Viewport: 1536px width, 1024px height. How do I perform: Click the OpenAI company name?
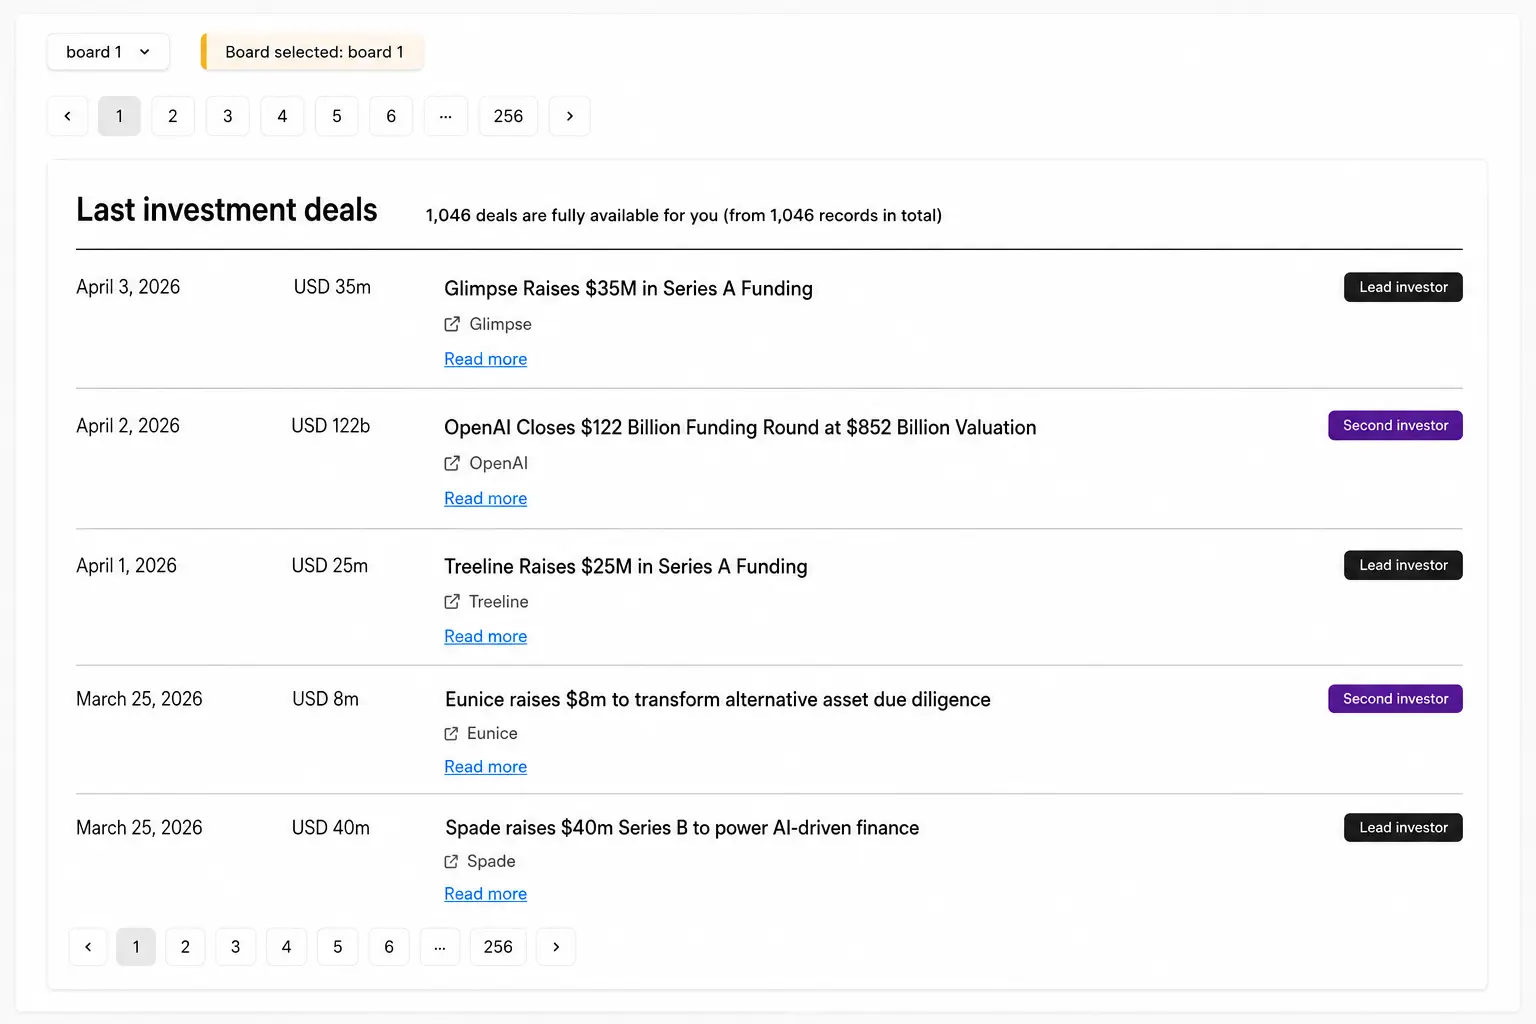(x=498, y=463)
